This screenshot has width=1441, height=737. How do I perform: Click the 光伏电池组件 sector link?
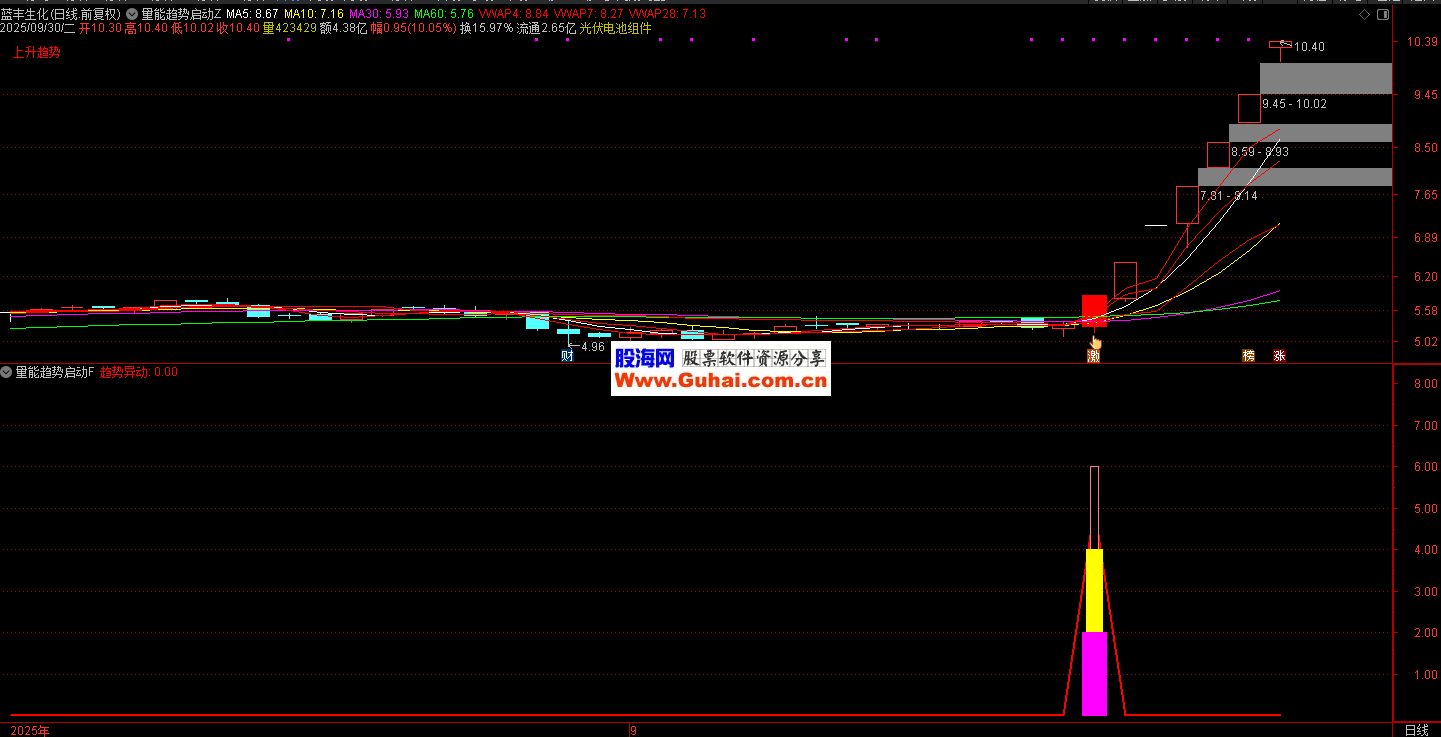615,28
